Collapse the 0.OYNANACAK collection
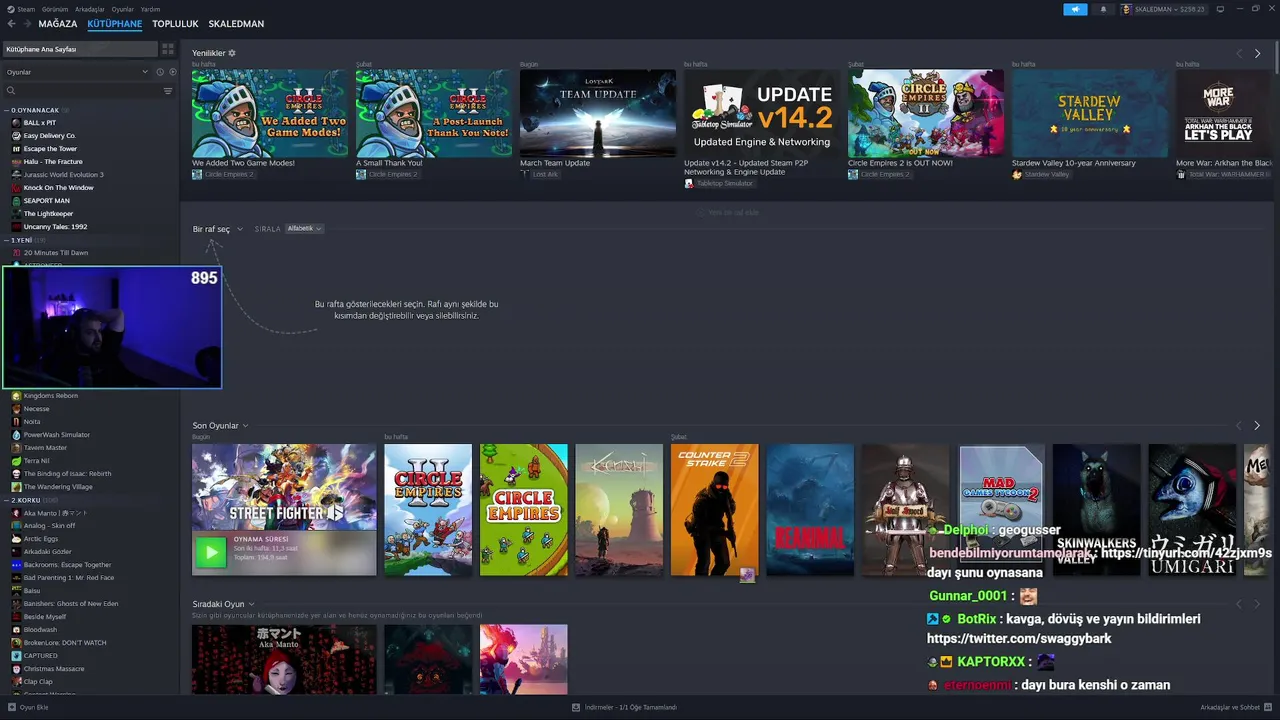The height and width of the screenshot is (720, 1280). [6, 110]
